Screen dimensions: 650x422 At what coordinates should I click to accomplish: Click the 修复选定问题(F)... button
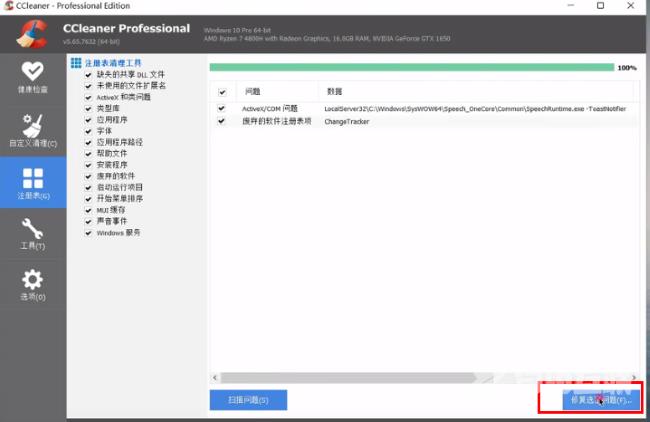click(601, 400)
